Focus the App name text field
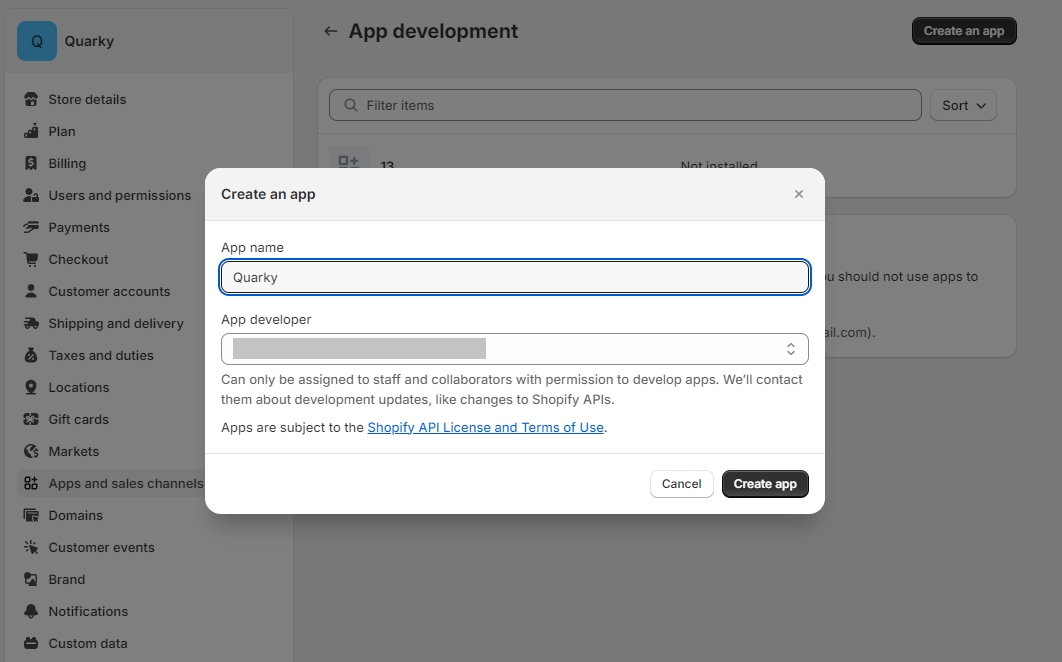The width and height of the screenshot is (1062, 662). [514, 277]
